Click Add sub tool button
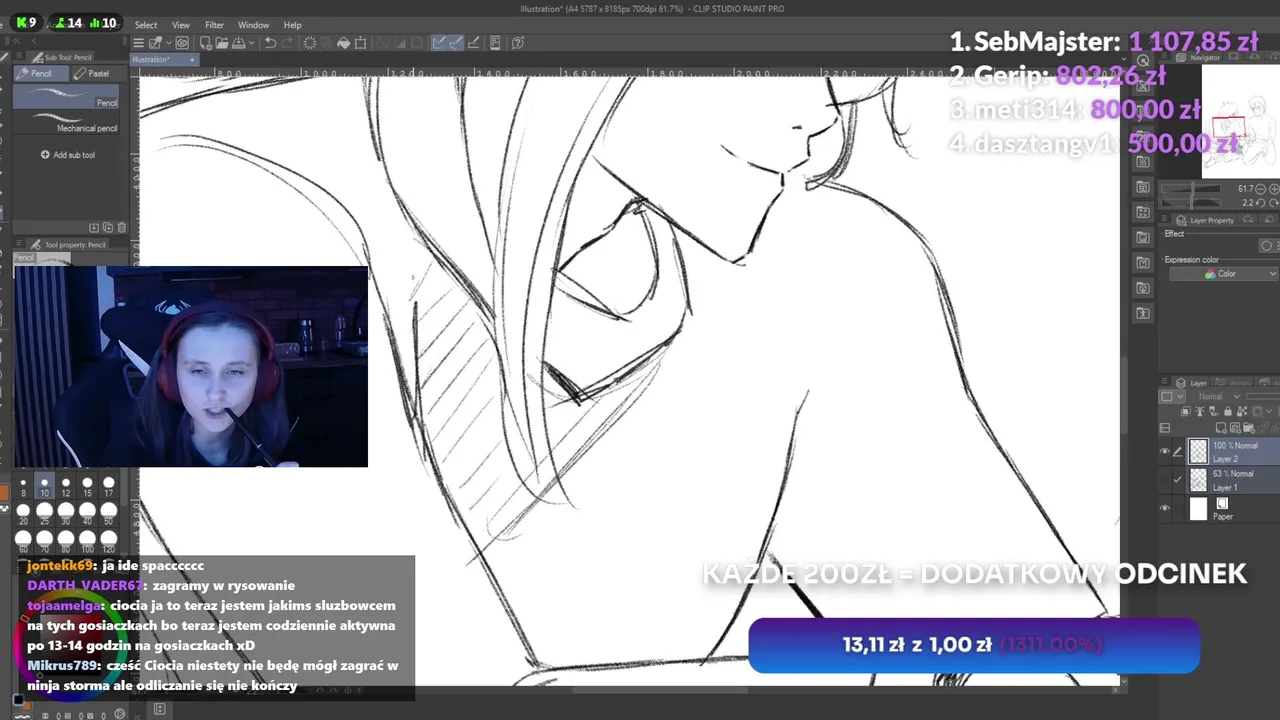Image resolution: width=1280 pixels, height=720 pixels. pyautogui.click(x=68, y=155)
